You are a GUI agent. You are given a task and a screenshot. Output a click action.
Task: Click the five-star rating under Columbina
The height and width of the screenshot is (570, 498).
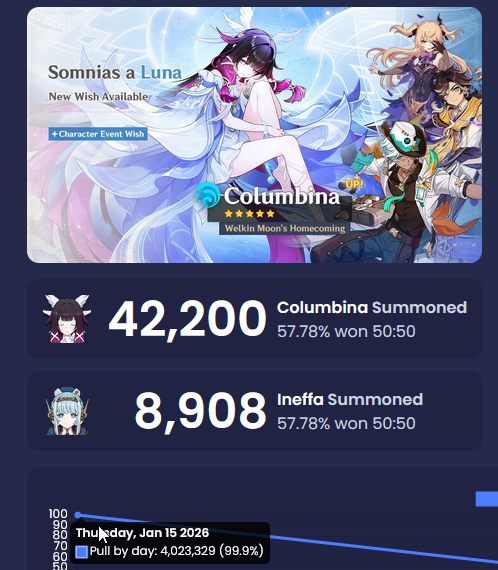(x=249, y=213)
